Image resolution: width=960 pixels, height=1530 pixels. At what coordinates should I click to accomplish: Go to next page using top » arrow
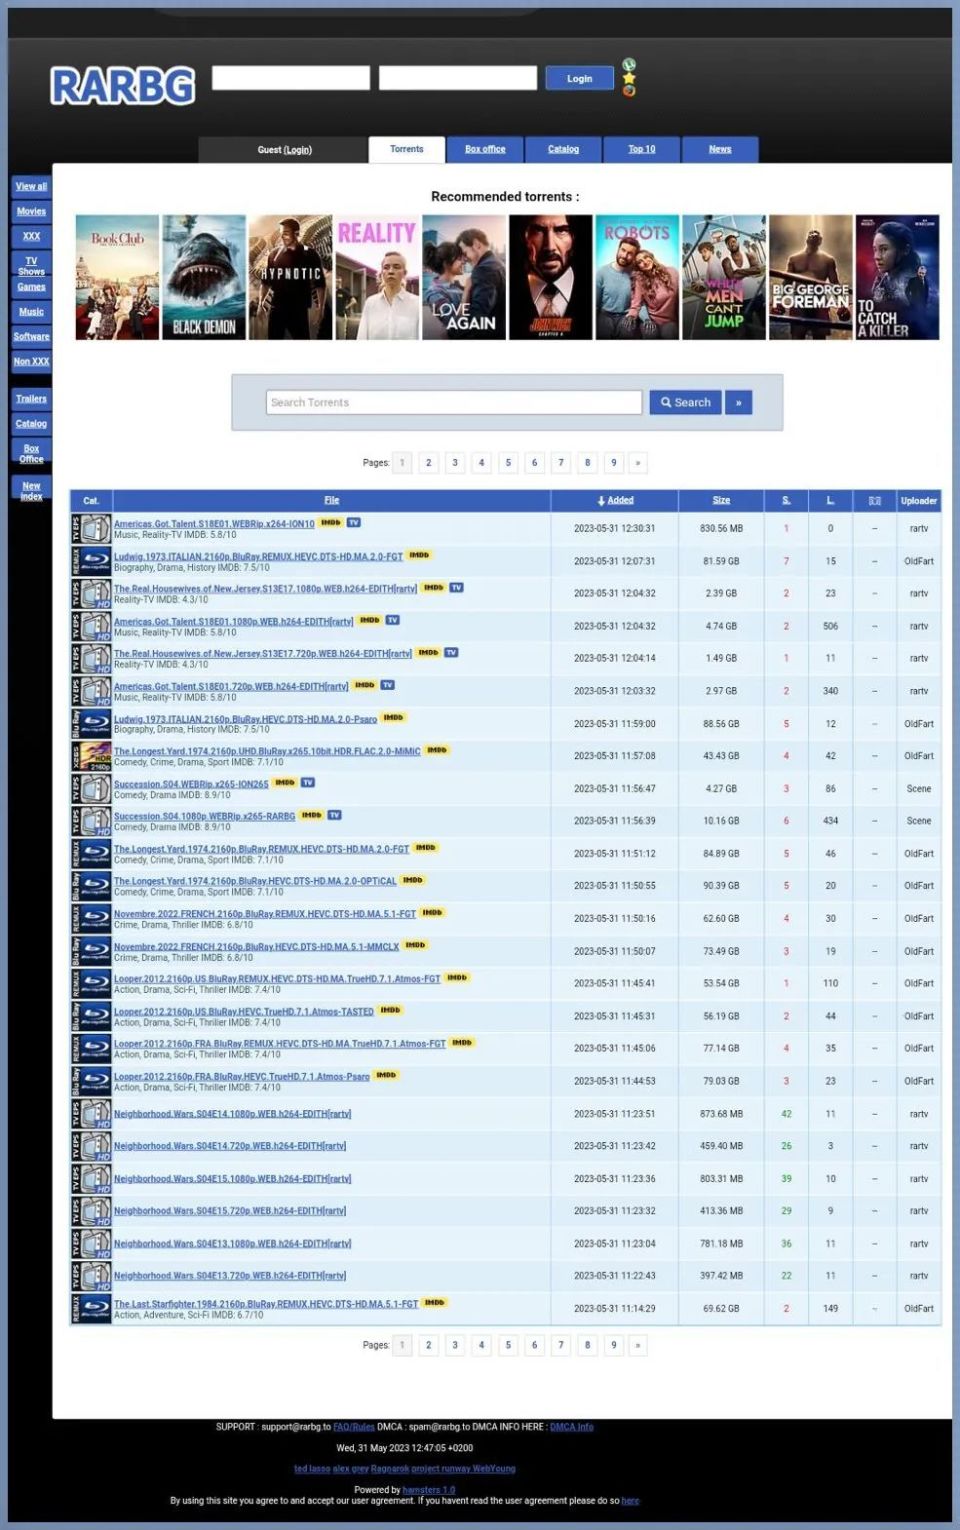[x=638, y=463]
